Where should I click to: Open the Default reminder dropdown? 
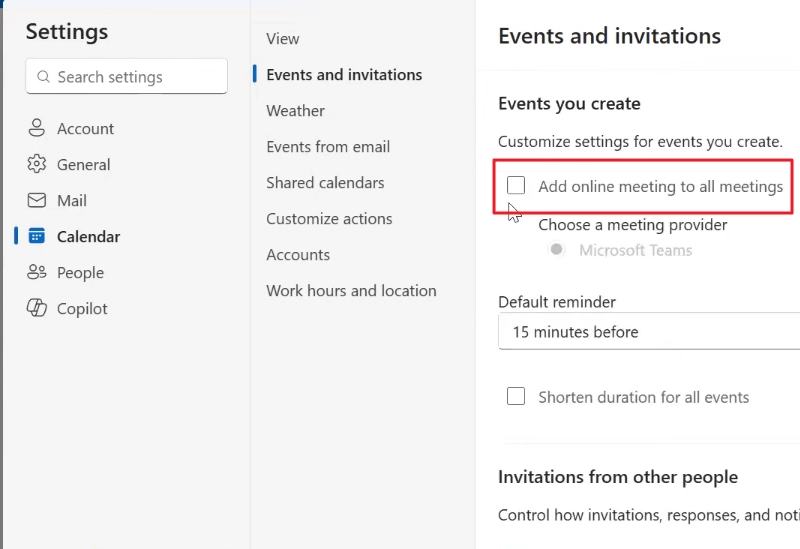[649, 332]
